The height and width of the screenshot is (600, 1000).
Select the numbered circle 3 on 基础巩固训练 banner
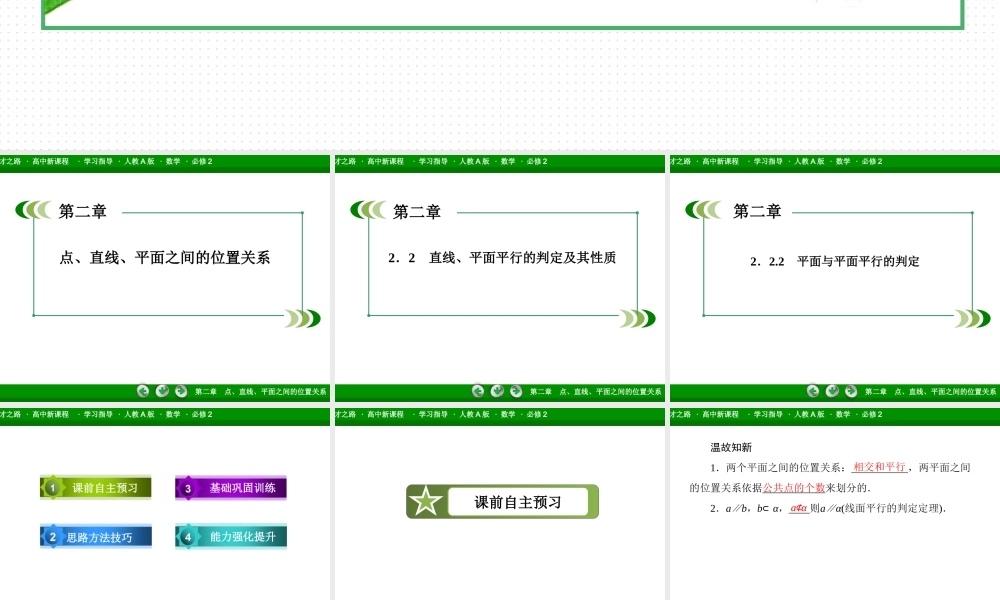click(x=187, y=487)
